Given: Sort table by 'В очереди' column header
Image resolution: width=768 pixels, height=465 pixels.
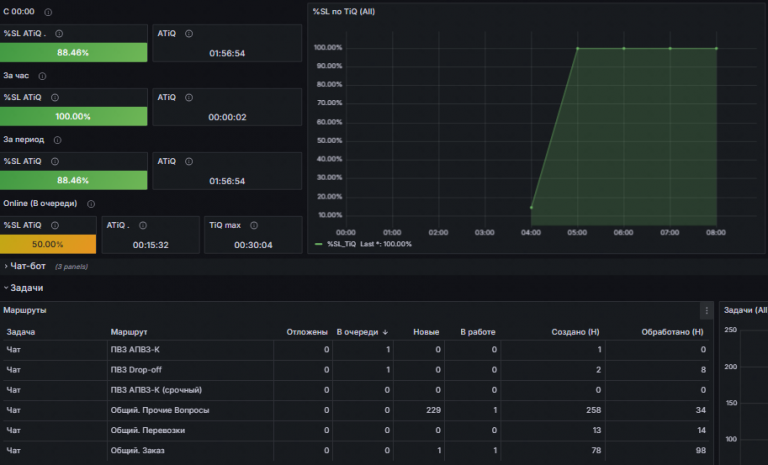Looking at the screenshot, I should pos(362,332).
